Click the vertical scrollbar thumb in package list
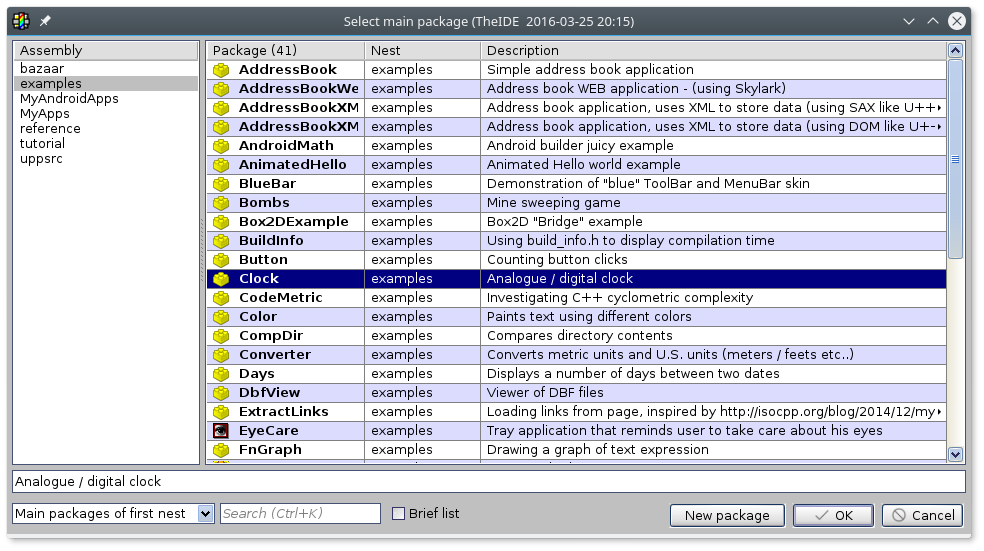Screen dimensions: 984x551 pos(955,158)
